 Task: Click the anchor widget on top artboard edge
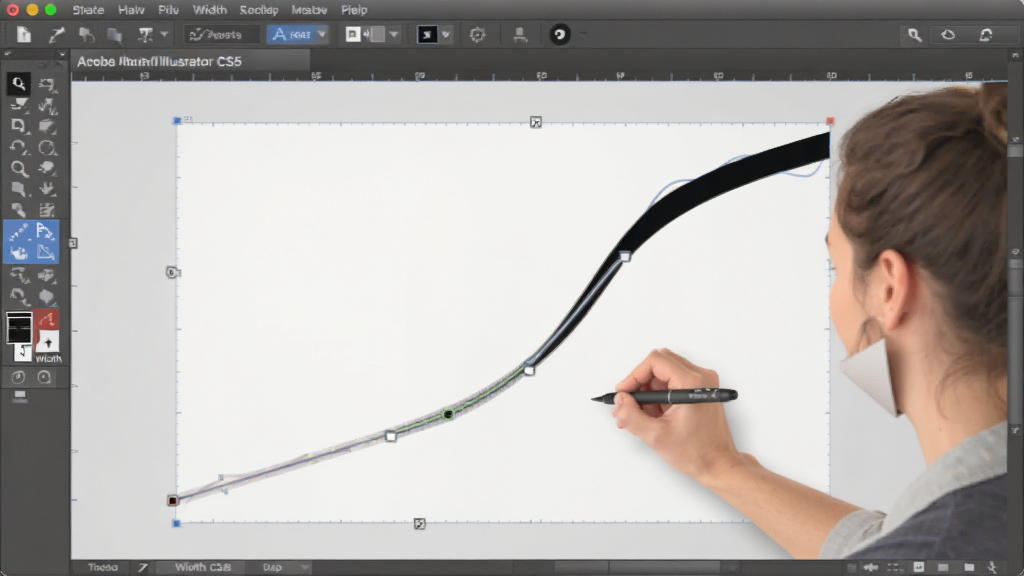(x=536, y=122)
